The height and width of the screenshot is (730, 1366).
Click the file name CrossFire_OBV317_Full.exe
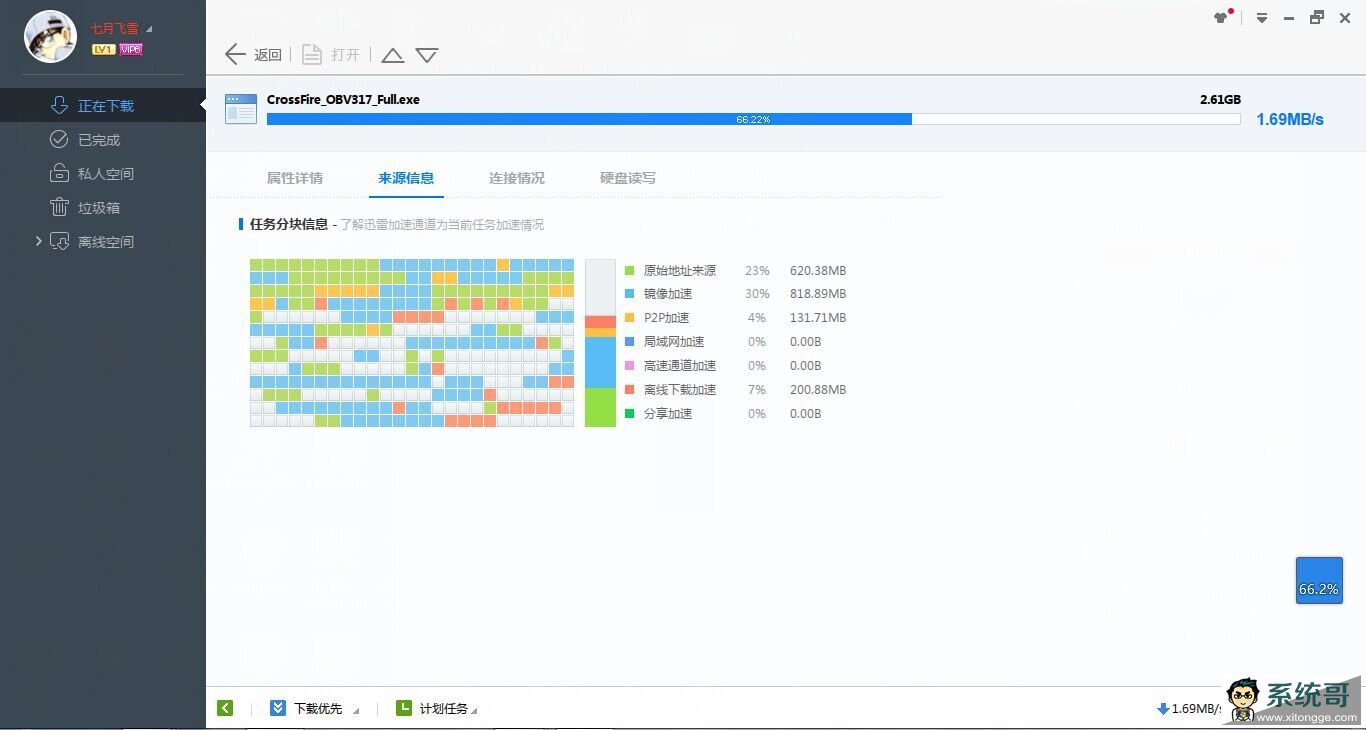[x=343, y=100]
